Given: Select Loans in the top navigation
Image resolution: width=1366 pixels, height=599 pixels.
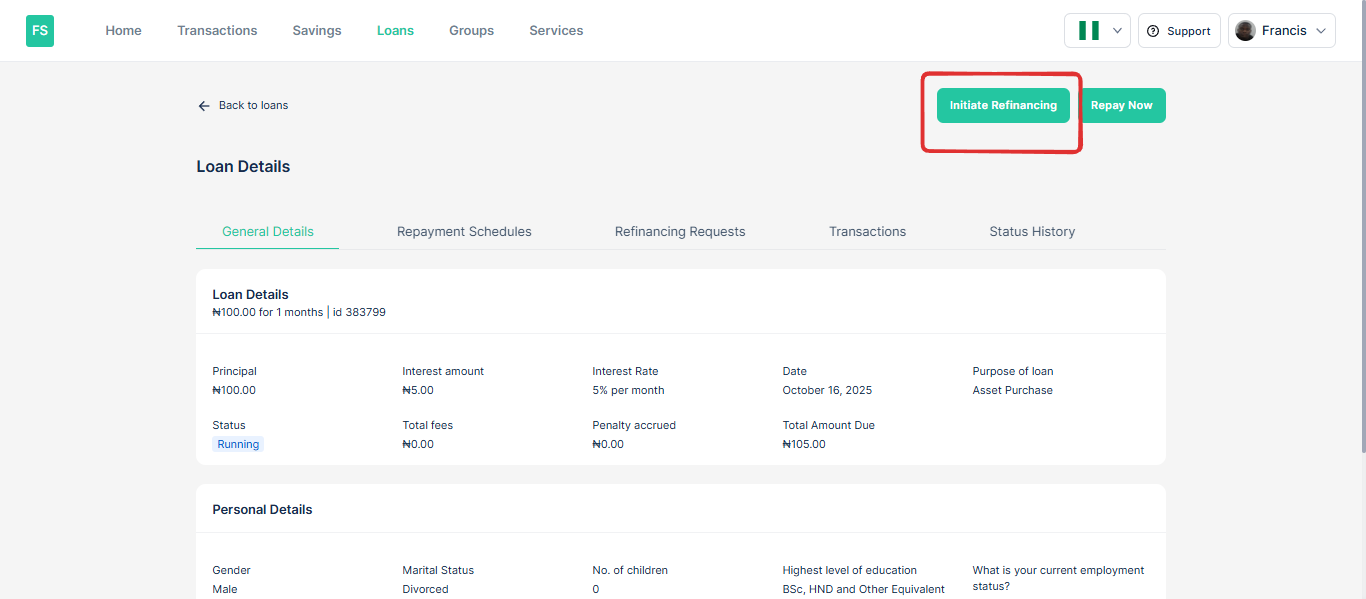Looking at the screenshot, I should click(x=395, y=31).
